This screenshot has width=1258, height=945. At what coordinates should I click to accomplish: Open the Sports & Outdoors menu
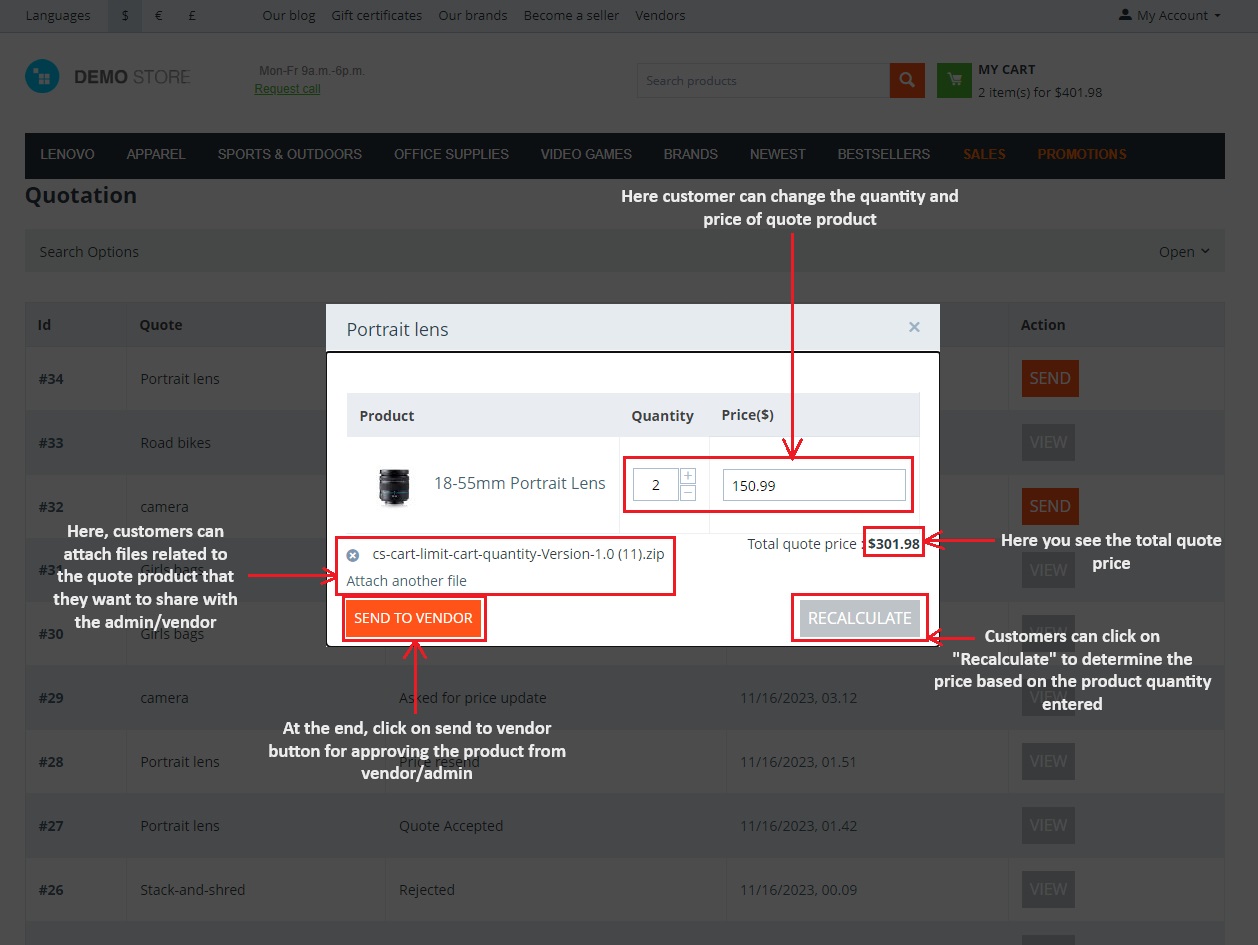point(290,154)
